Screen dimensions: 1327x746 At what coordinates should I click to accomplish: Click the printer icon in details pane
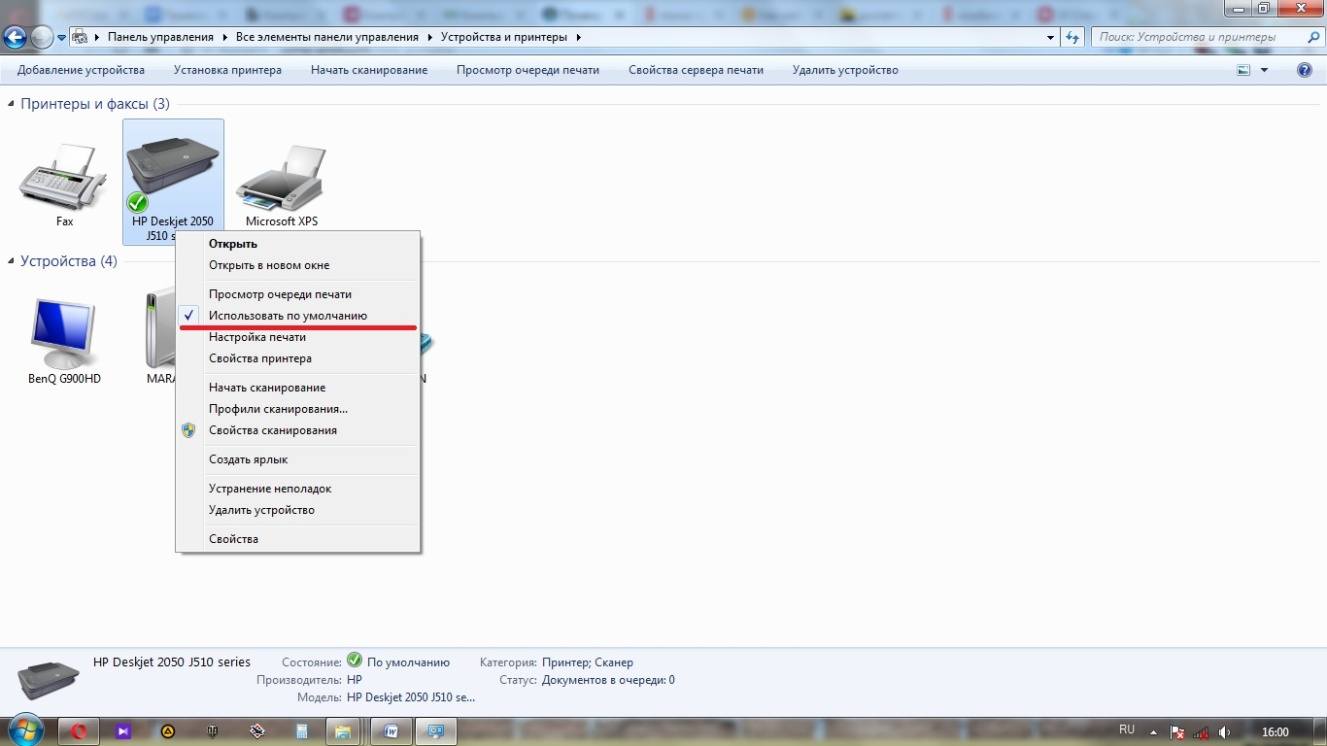click(x=48, y=678)
